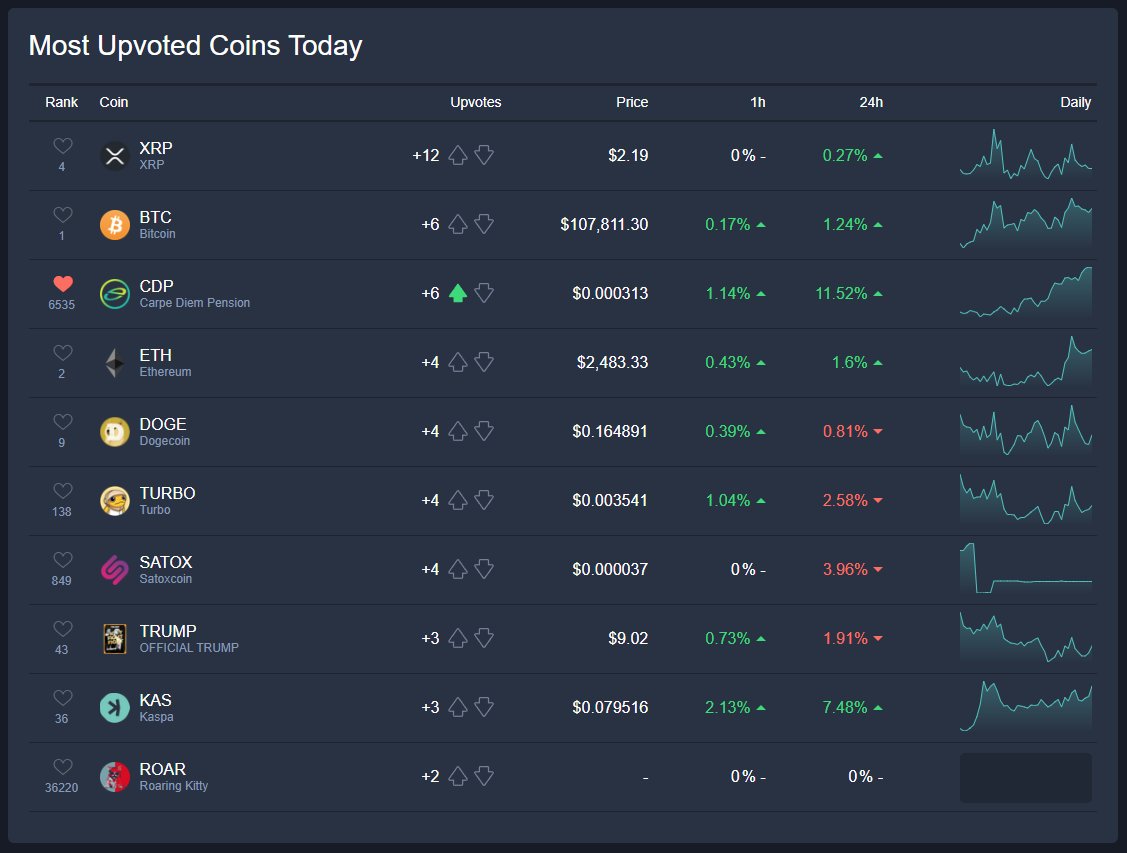The height and width of the screenshot is (853, 1127).
Task: Click the Dogecoin logo
Action: click(115, 432)
